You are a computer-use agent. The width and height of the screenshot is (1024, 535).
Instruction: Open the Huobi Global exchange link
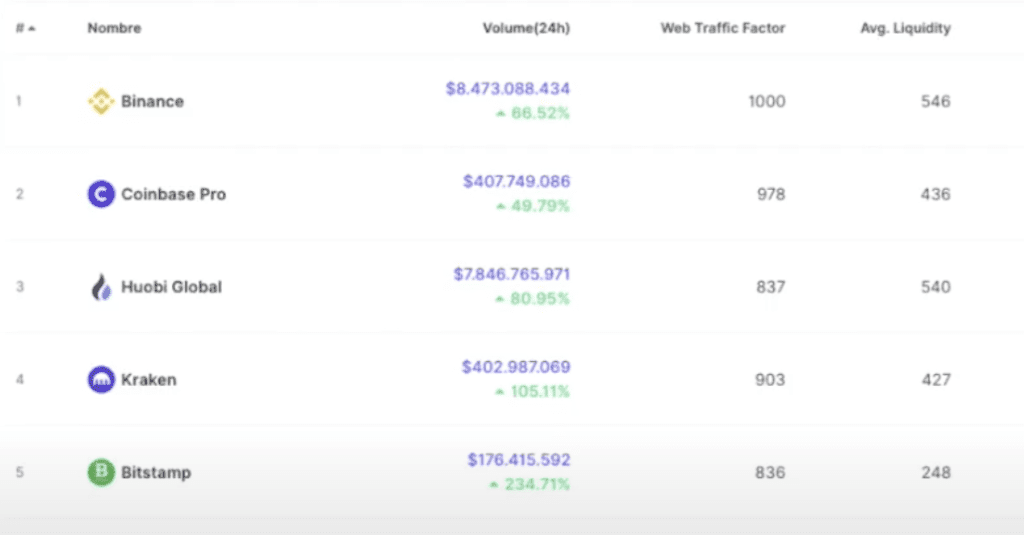(171, 287)
